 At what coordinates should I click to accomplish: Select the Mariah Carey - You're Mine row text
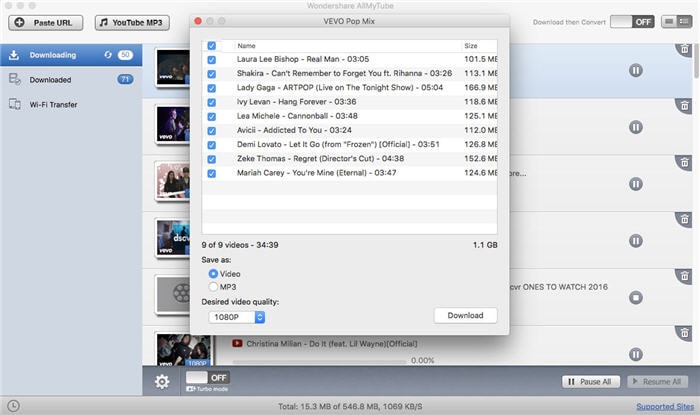point(316,173)
